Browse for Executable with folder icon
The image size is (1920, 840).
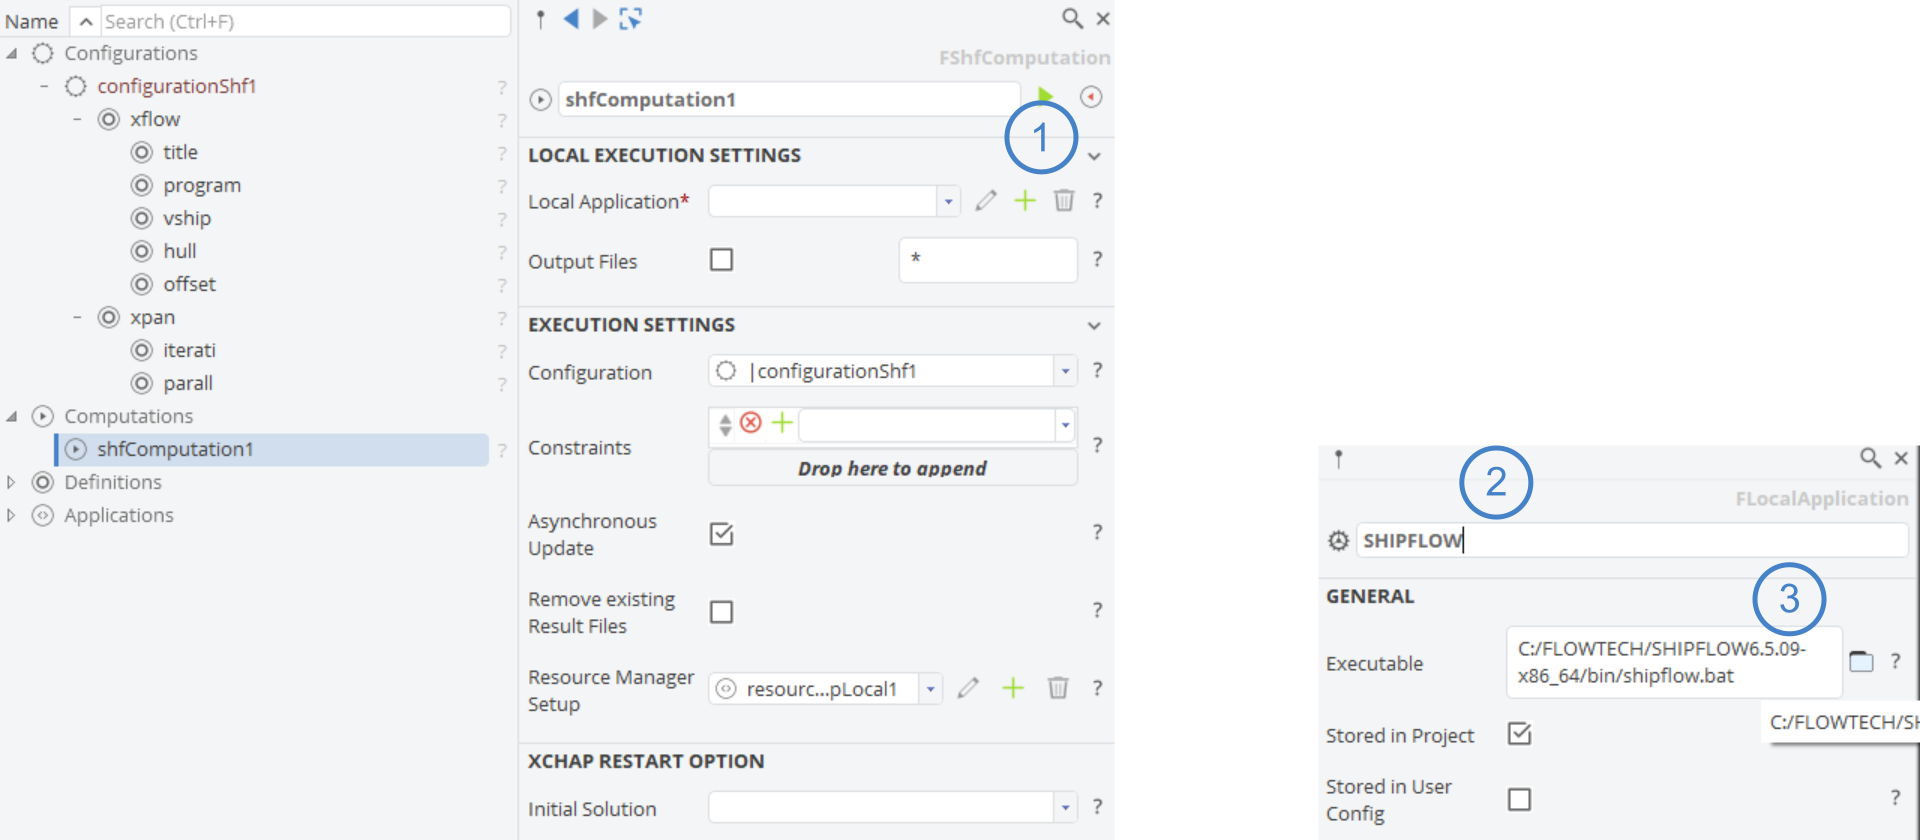point(1861,661)
